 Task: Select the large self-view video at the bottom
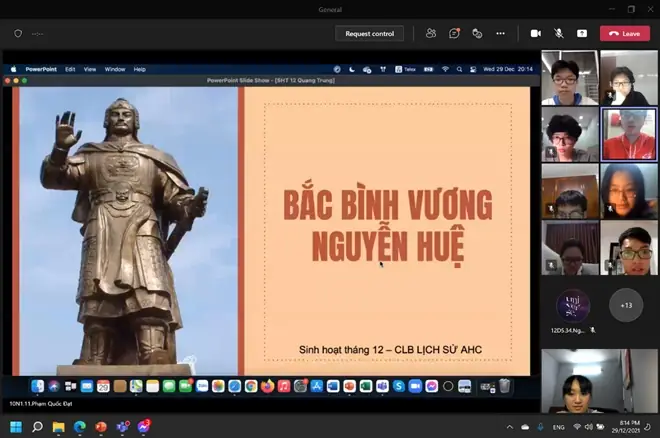(x=599, y=381)
